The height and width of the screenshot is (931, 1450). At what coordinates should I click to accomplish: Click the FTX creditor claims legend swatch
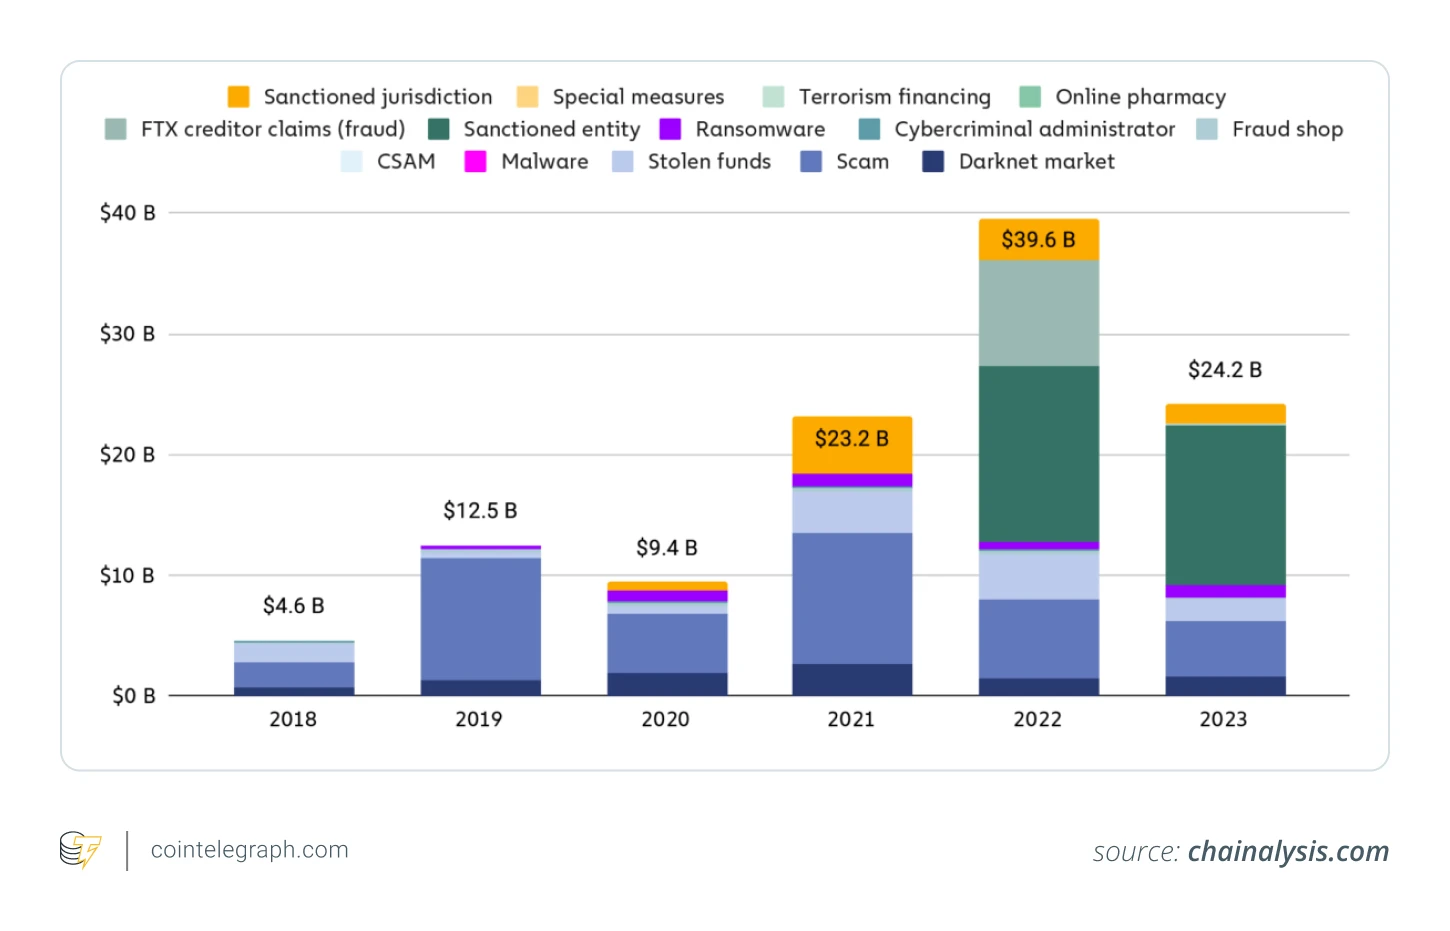click(x=115, y=129)
